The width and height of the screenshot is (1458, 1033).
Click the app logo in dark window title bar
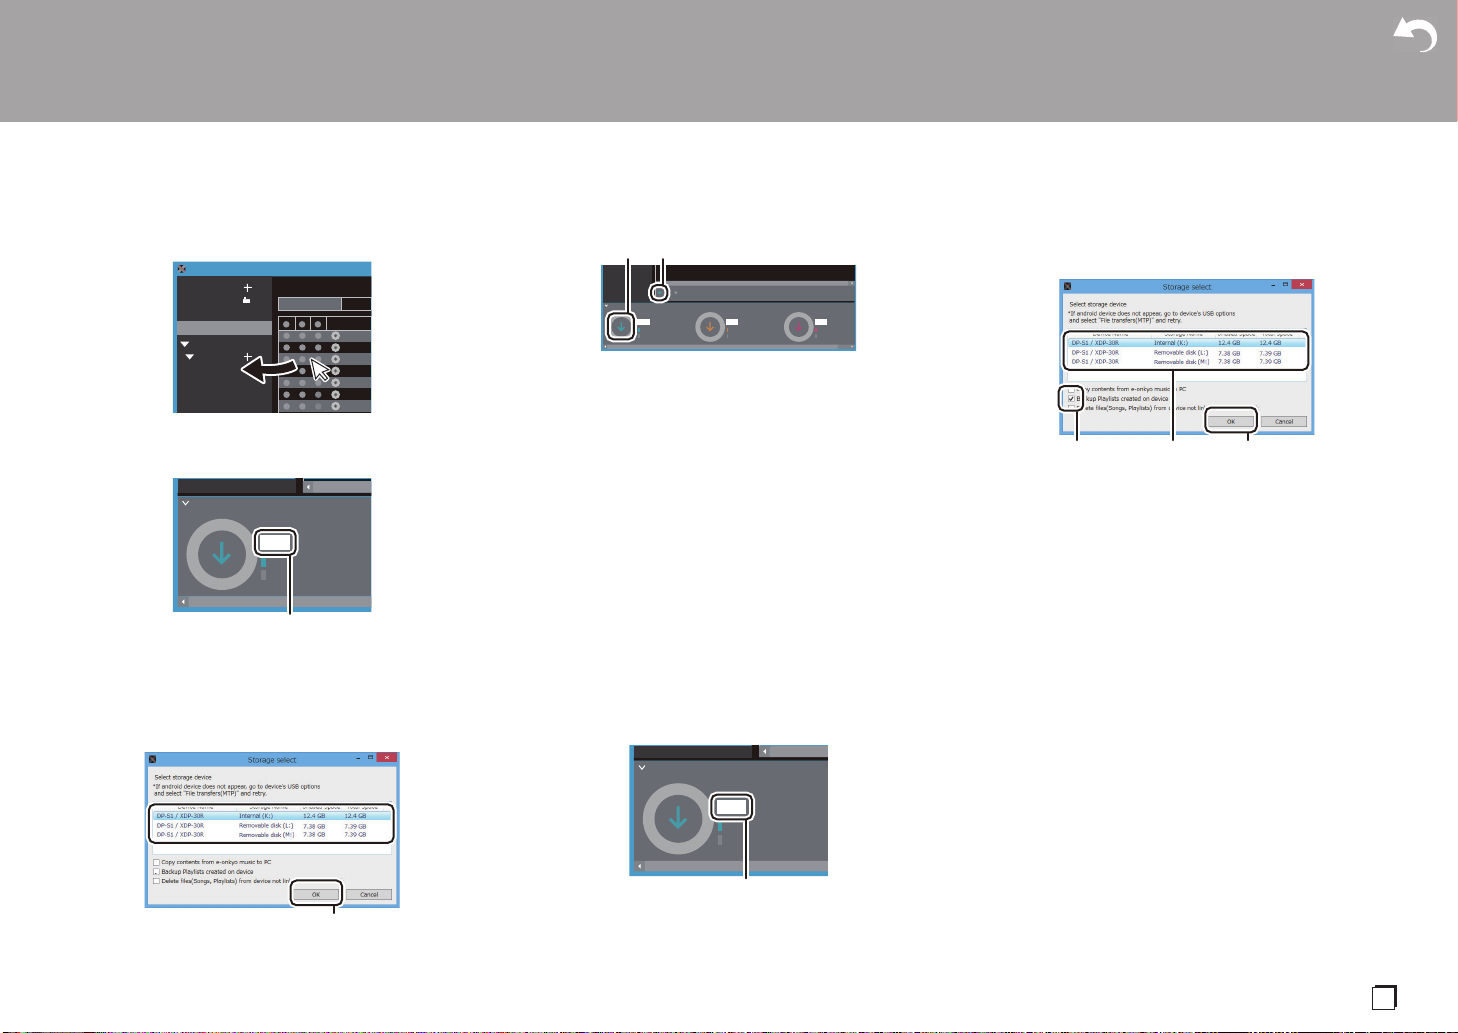181,268
